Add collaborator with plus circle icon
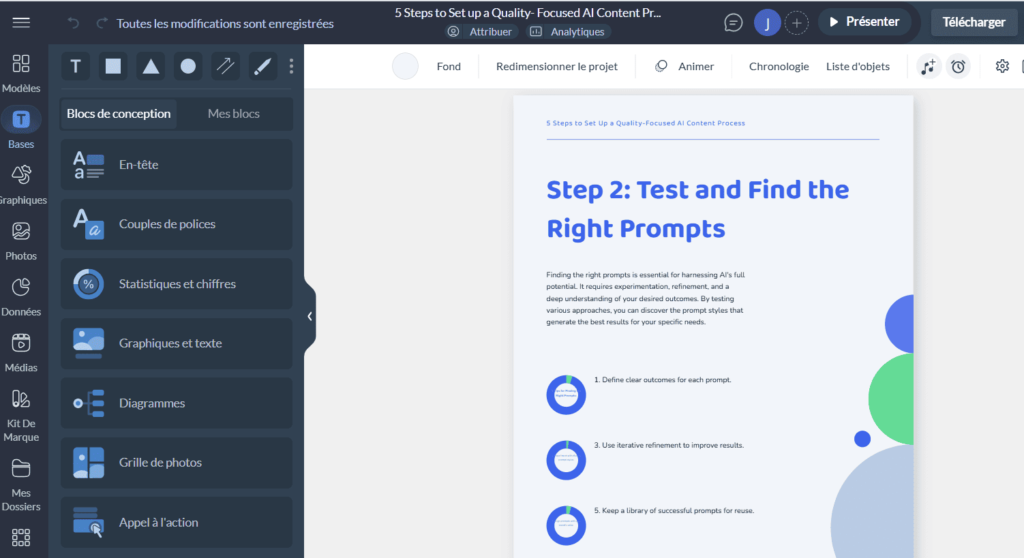 (796, 23)
